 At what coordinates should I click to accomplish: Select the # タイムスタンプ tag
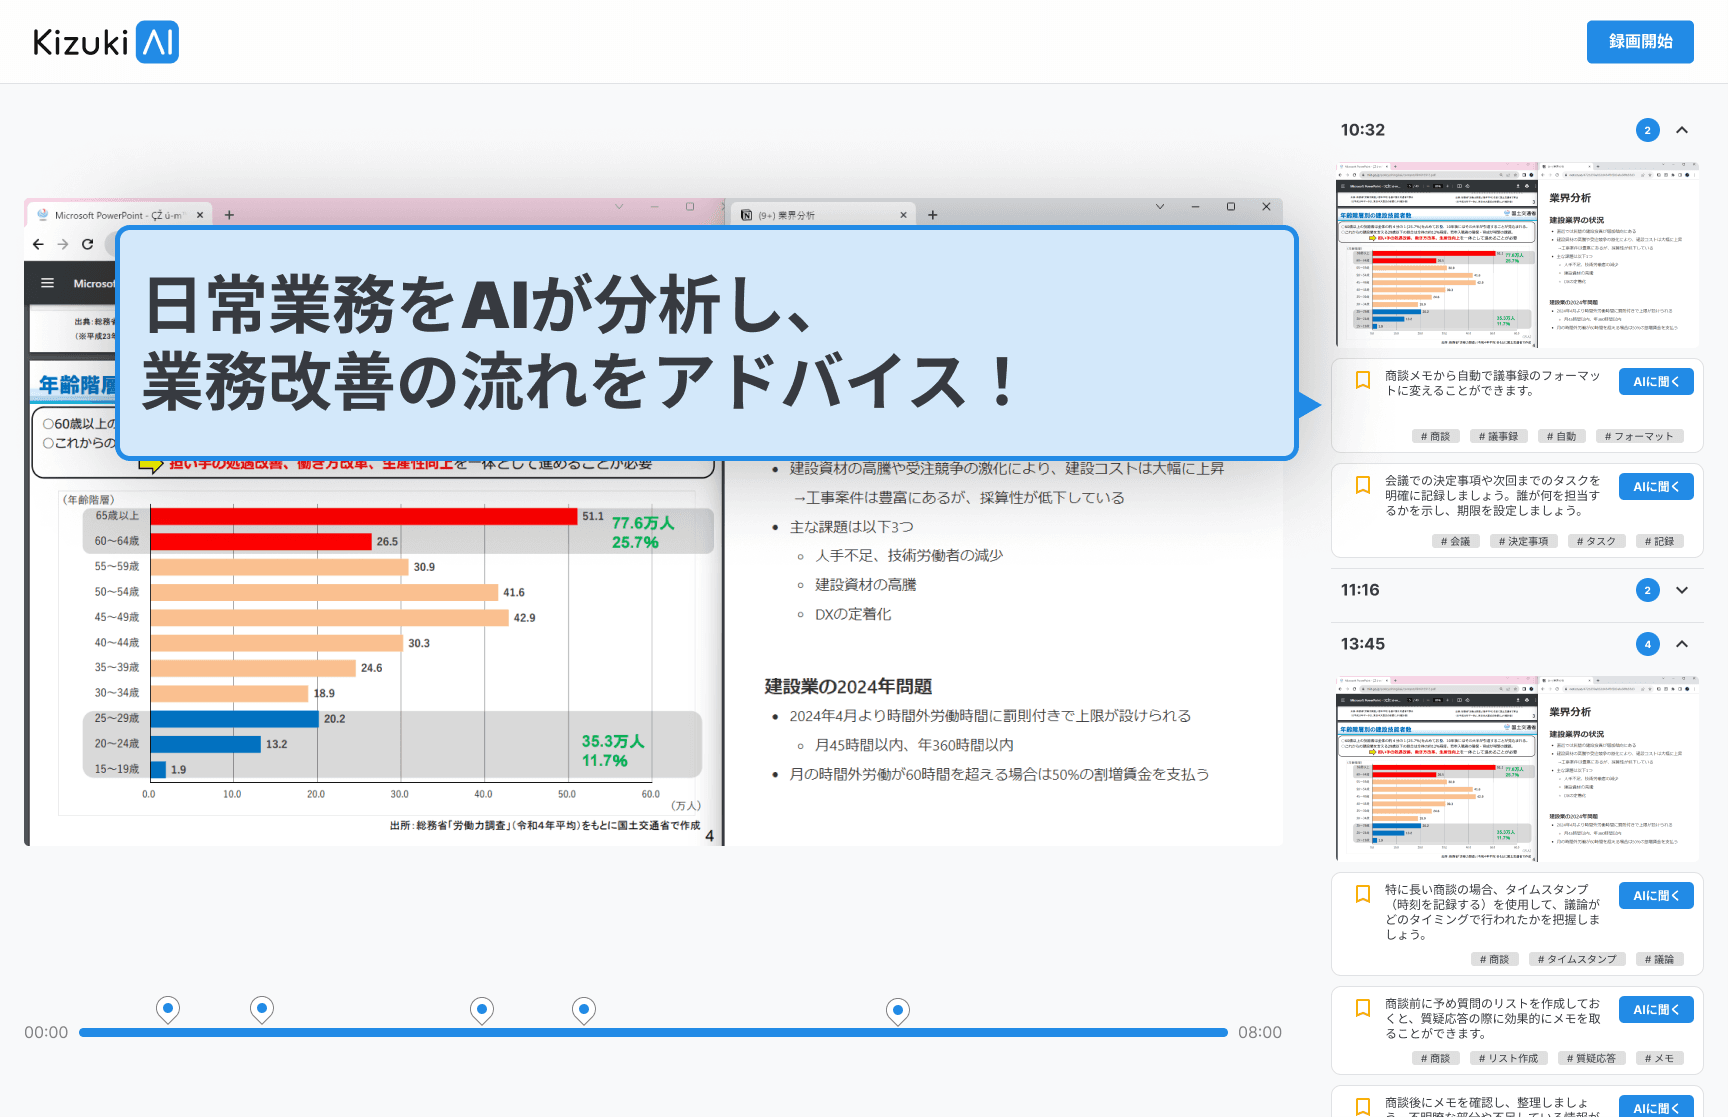[1577, 959]
